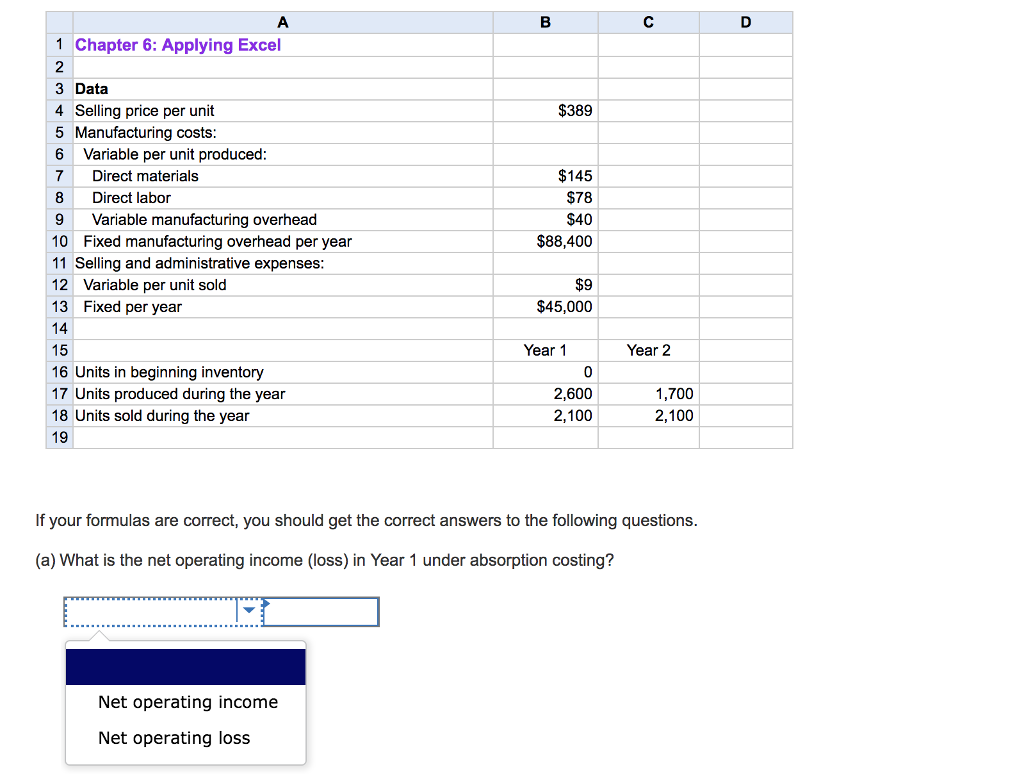Select Net operating income option
The height and width of the screenshot is (774, 1024).
pyautogui.click(x=187, y=702)
